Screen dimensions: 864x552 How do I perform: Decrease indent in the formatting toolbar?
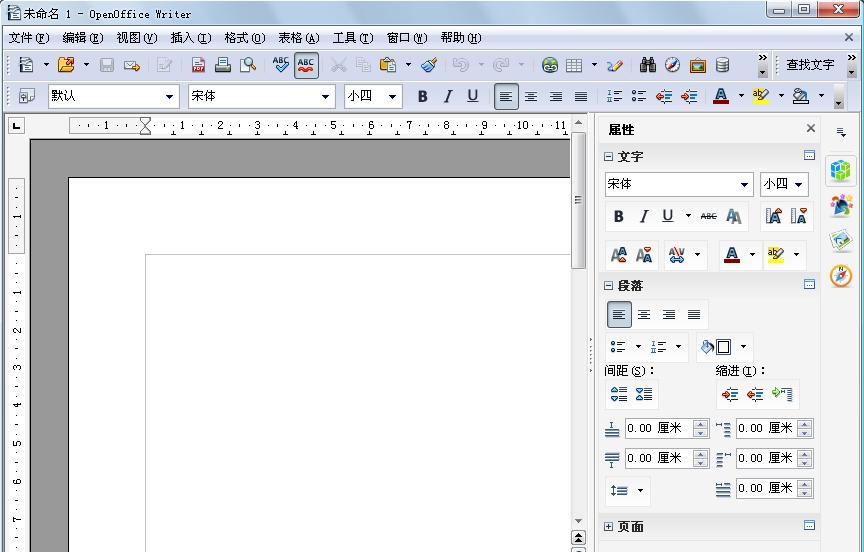664,96
